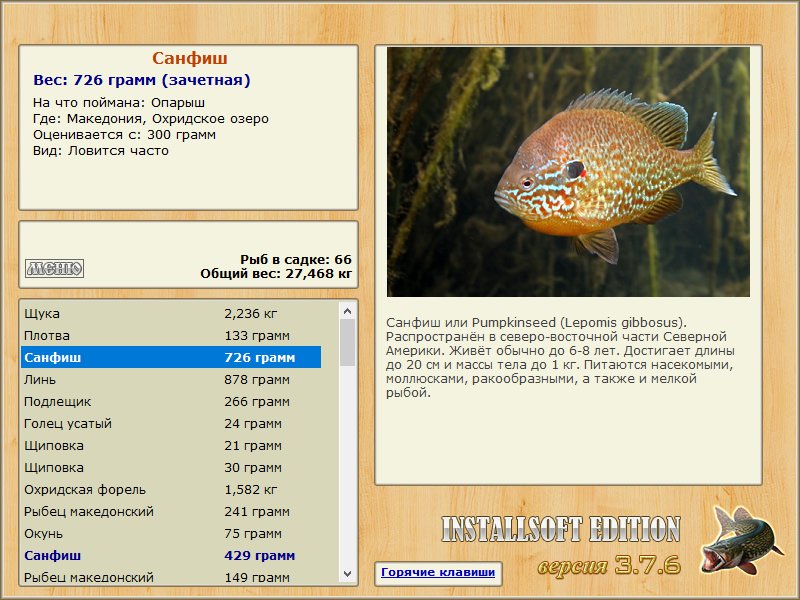
Task: Select Плотва 133 грамм row
Action: [171, 336]
